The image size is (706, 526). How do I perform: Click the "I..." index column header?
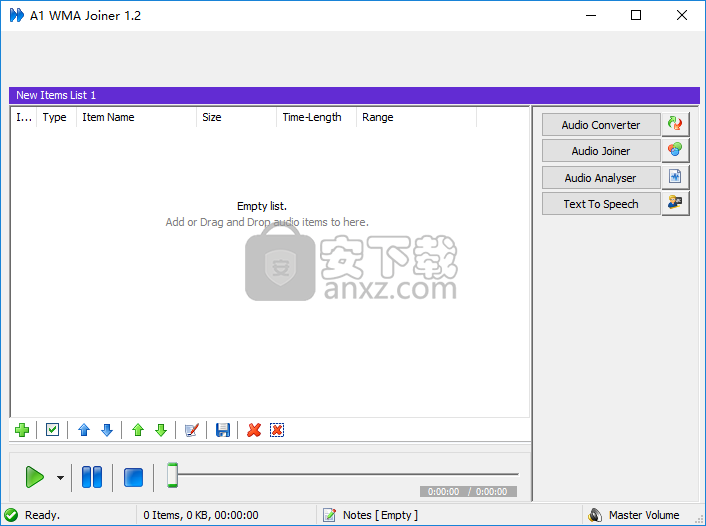24,117
